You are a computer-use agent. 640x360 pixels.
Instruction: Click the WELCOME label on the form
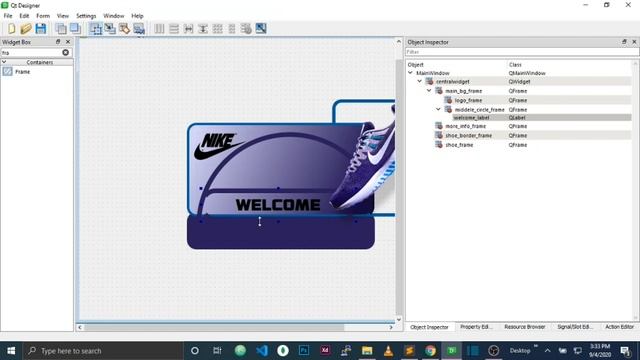[278, 205]
